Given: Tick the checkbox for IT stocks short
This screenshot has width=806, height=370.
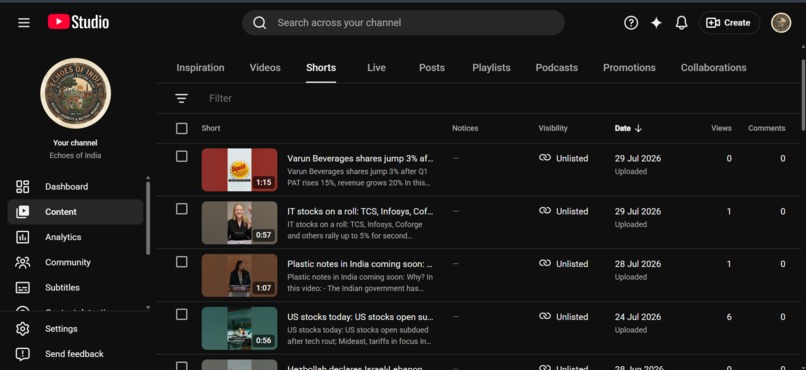Looking at the screenshot, I should tap(181, 209).
